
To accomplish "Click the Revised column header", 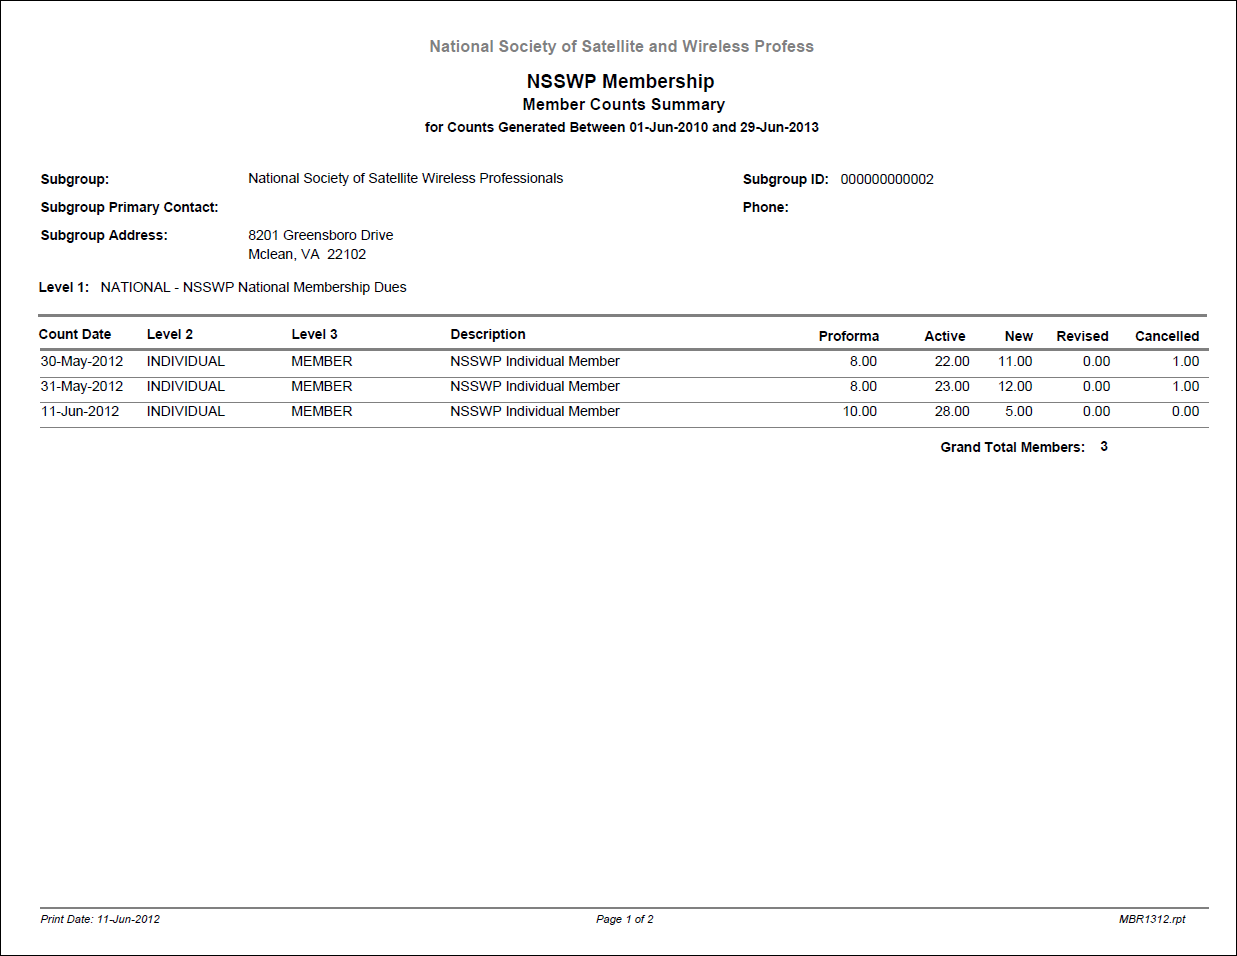I will click(x=1082, y=337).
